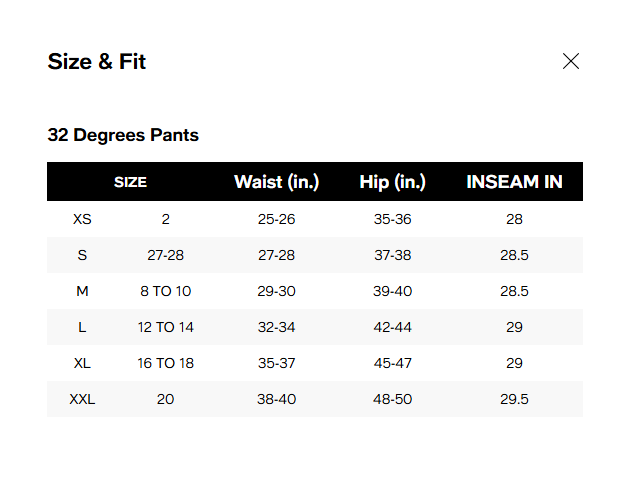
Task: Select the L size row label
Action: [82, 327]
